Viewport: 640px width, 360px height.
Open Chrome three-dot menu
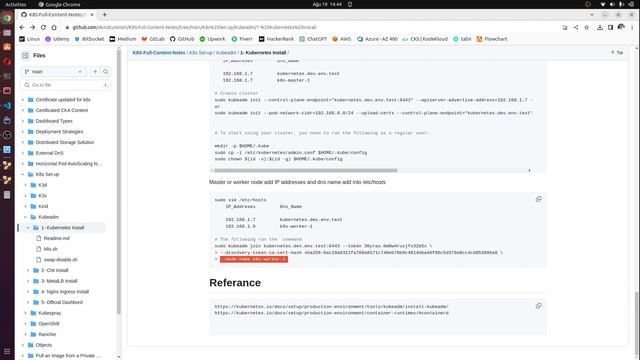point(632,27)
